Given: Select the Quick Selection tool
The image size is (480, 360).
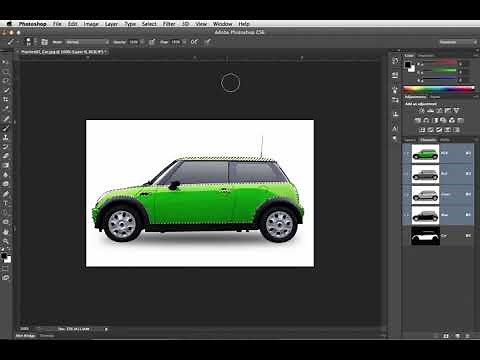Looking at the screenshot, I should (x=6, y=90).
